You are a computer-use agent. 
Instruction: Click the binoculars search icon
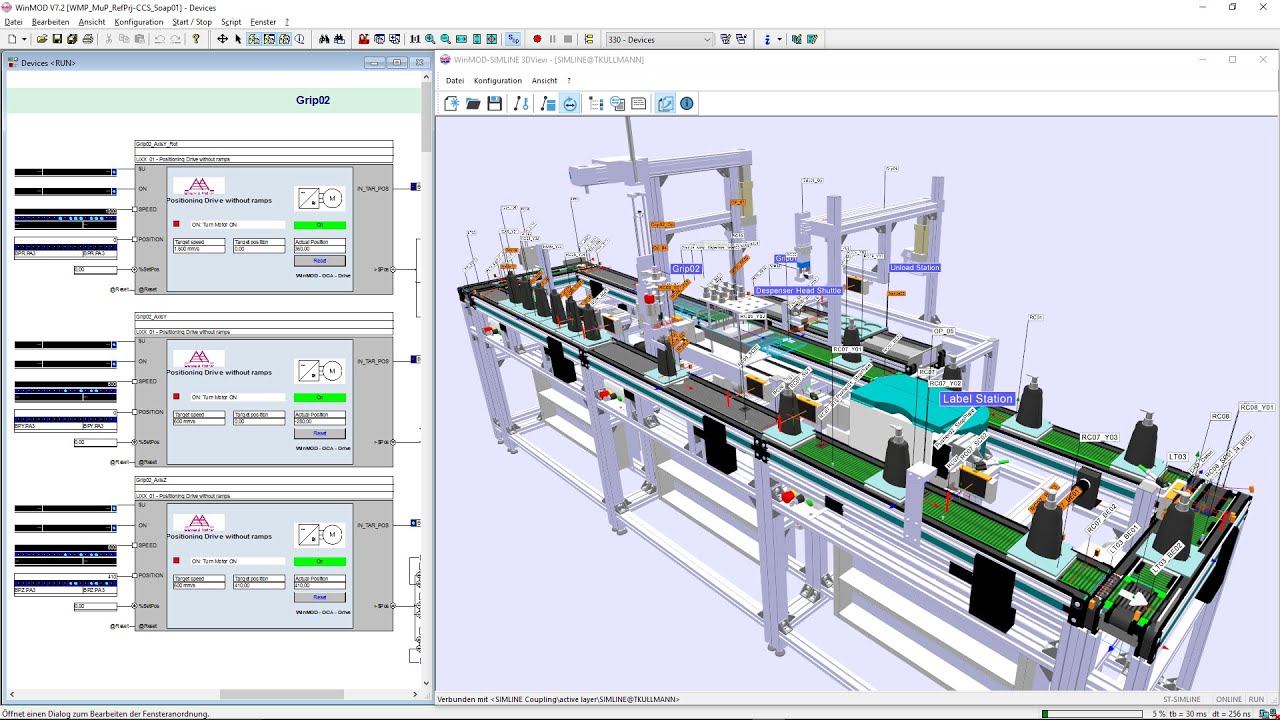pos(324,39)
